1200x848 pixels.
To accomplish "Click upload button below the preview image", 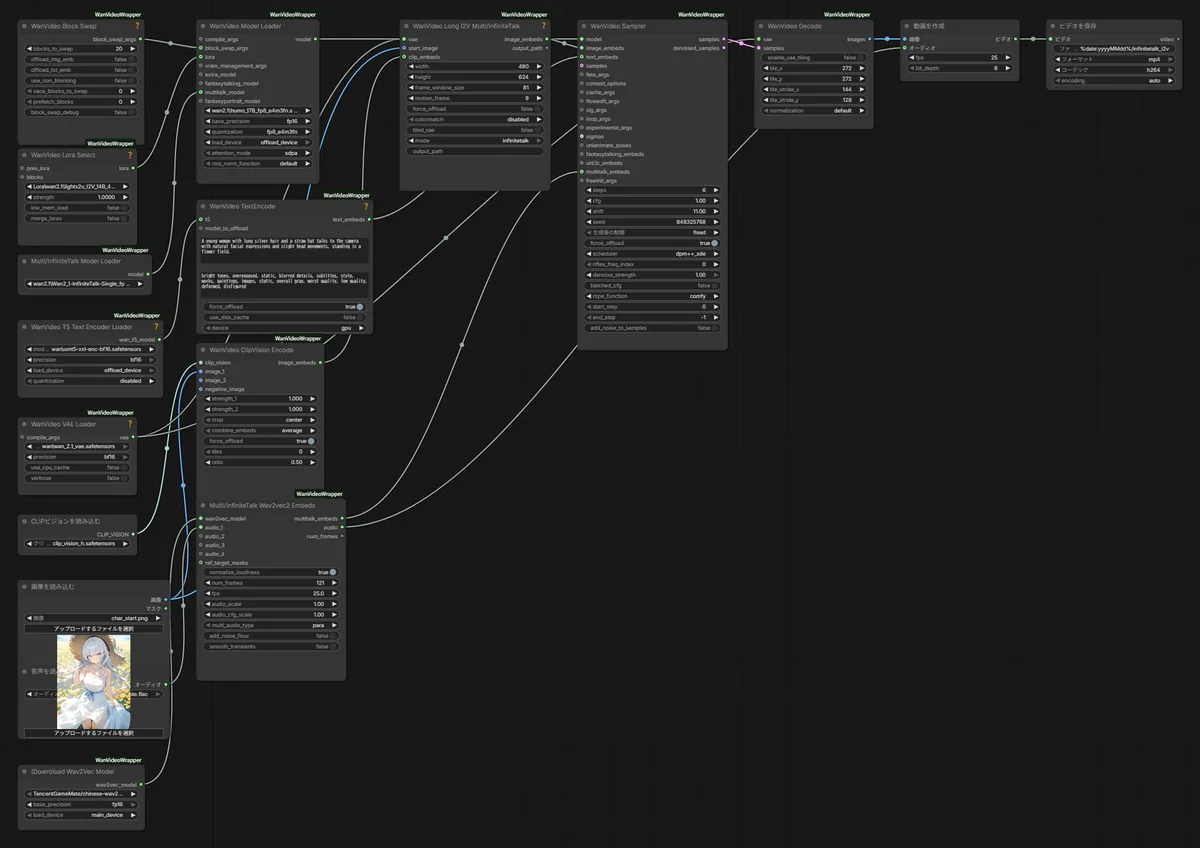I will coord(94,733).
